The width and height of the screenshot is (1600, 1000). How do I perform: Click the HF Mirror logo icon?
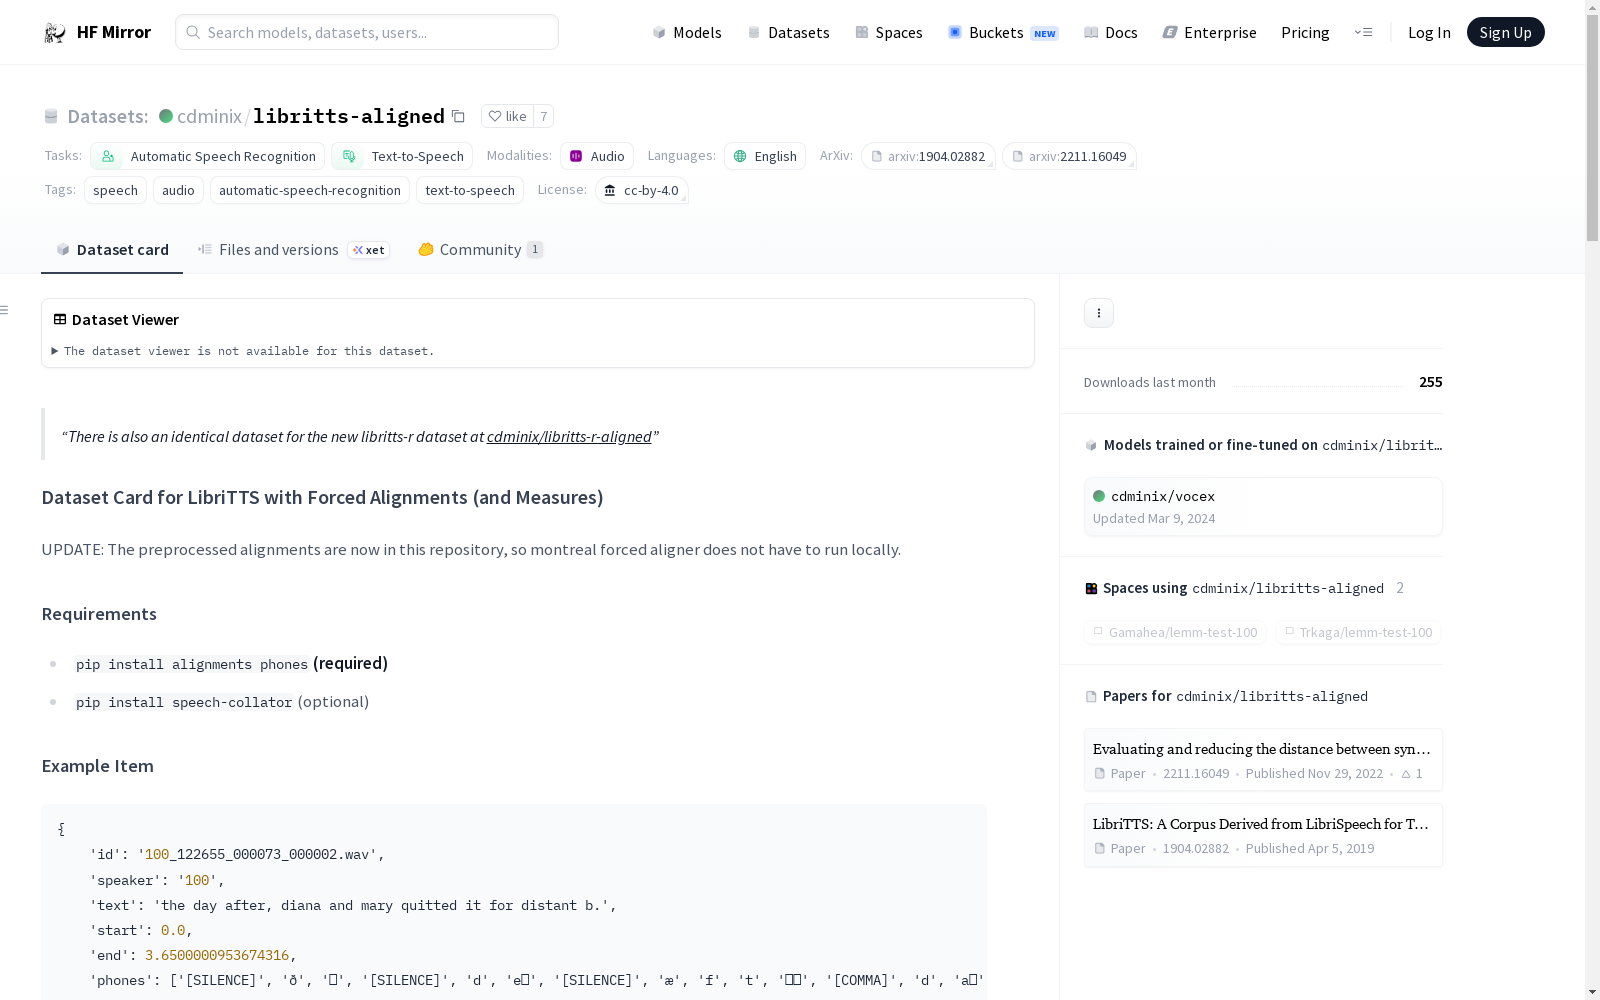55,33
